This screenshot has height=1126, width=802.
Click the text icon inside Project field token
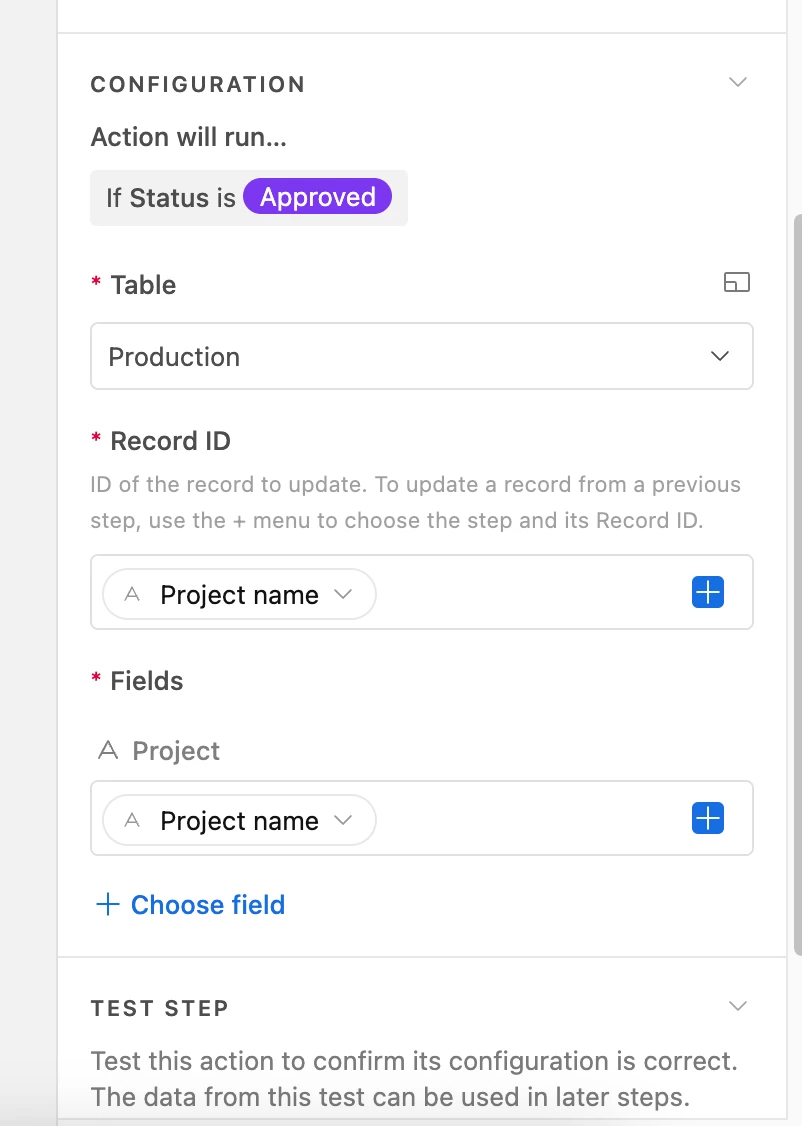tap(131, 821)
